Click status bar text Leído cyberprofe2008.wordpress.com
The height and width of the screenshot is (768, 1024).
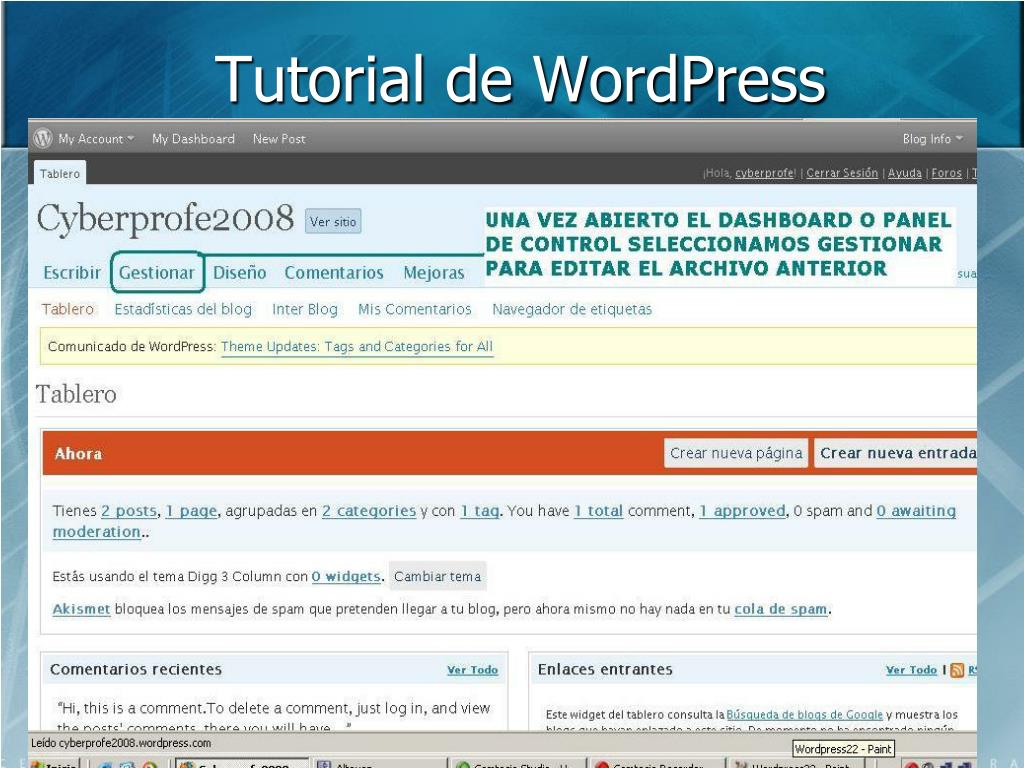pos(121,743)
